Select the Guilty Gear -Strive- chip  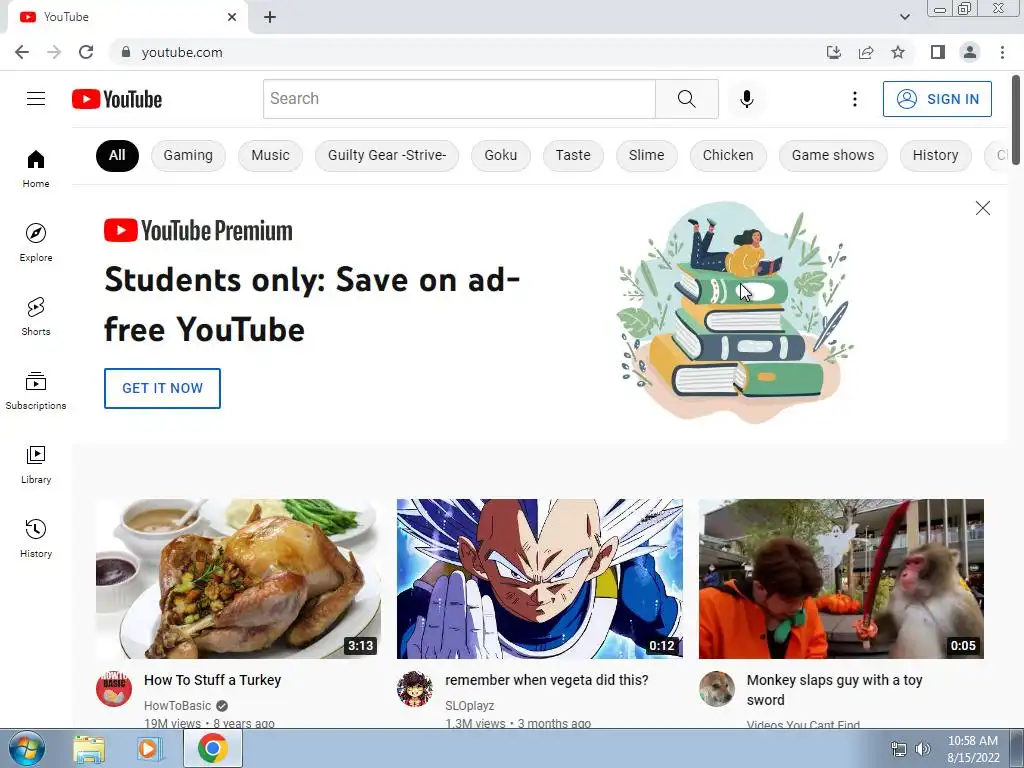point(387,155)
